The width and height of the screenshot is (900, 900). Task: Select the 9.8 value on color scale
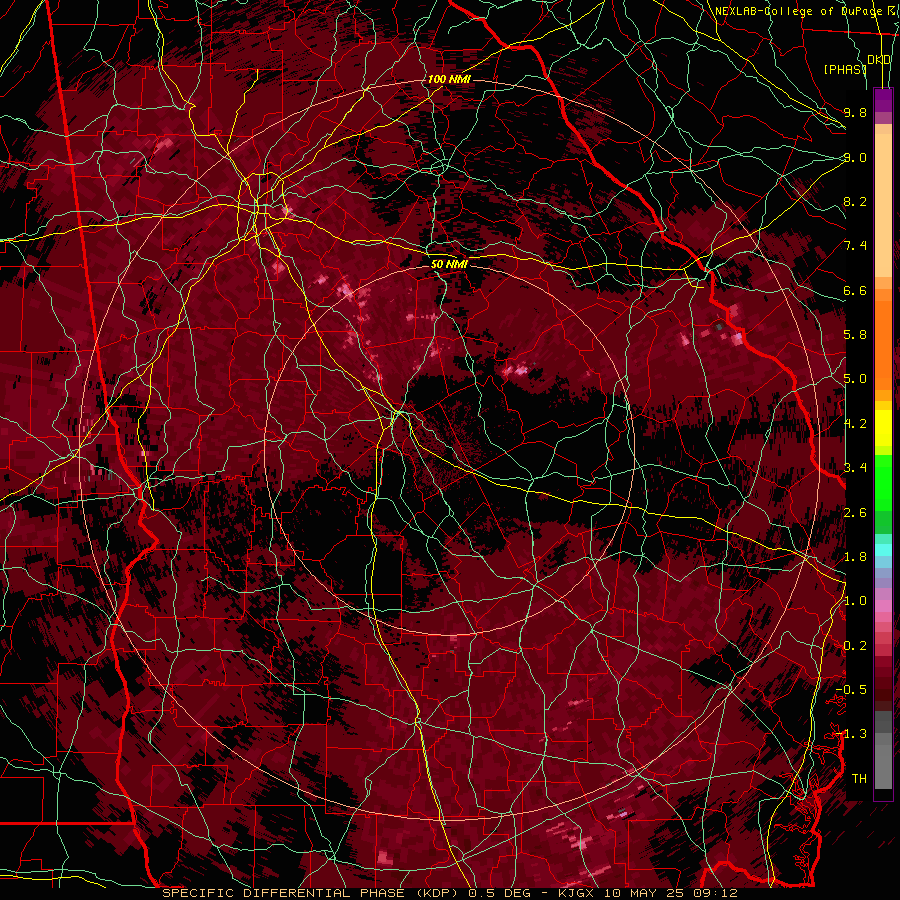[855, 112]
